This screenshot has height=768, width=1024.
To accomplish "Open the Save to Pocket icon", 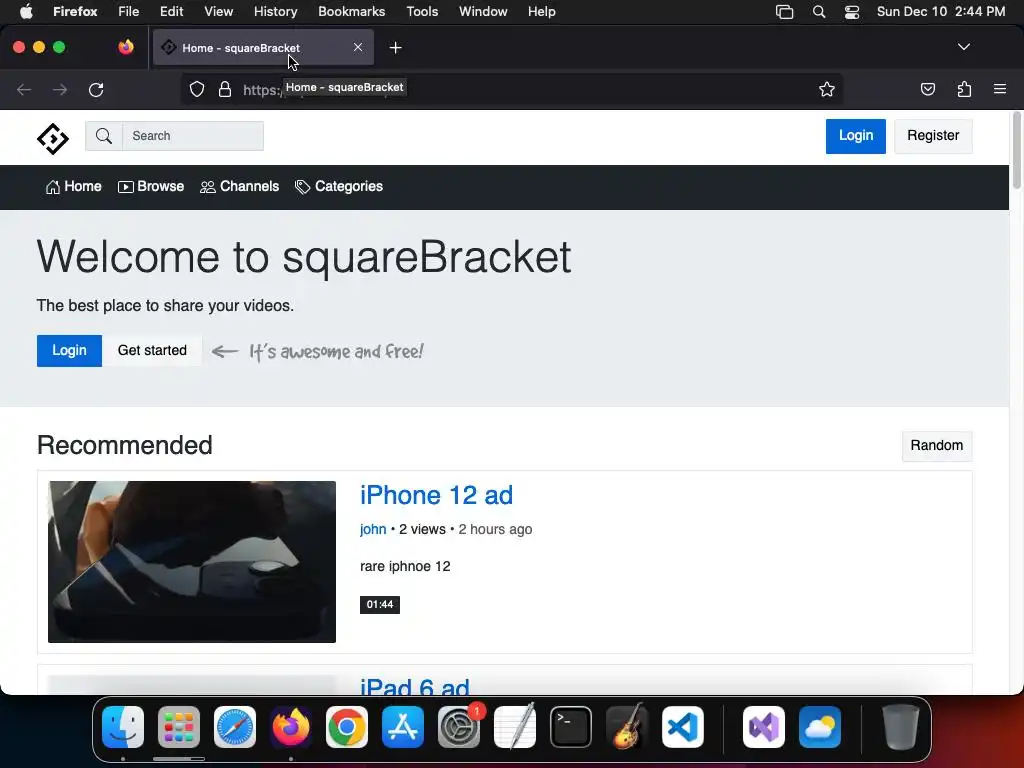I will 927,89.
